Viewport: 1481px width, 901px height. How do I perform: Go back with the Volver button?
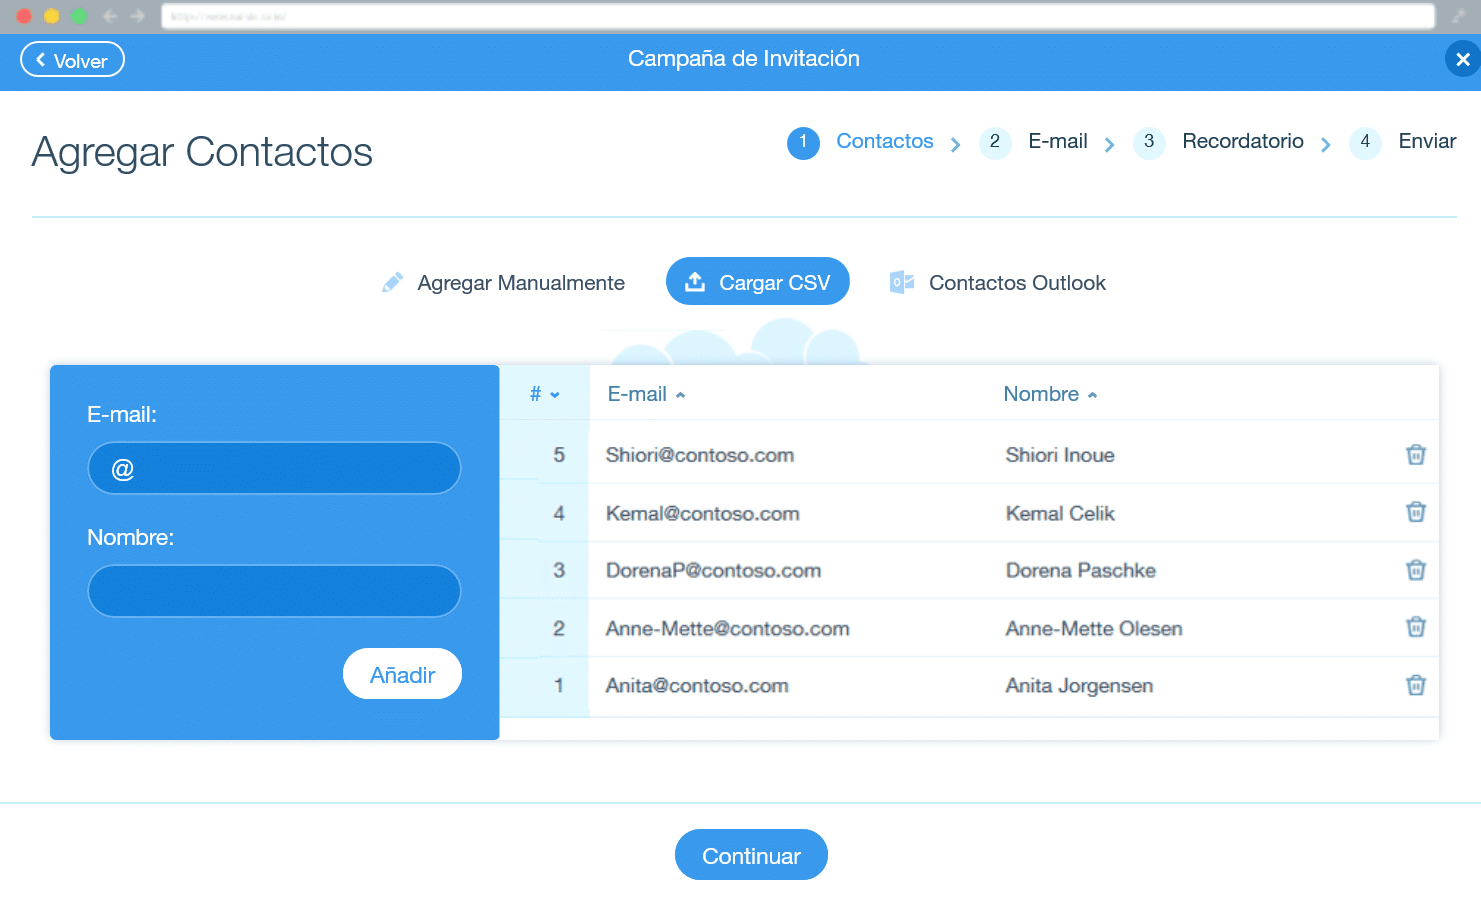72,60
